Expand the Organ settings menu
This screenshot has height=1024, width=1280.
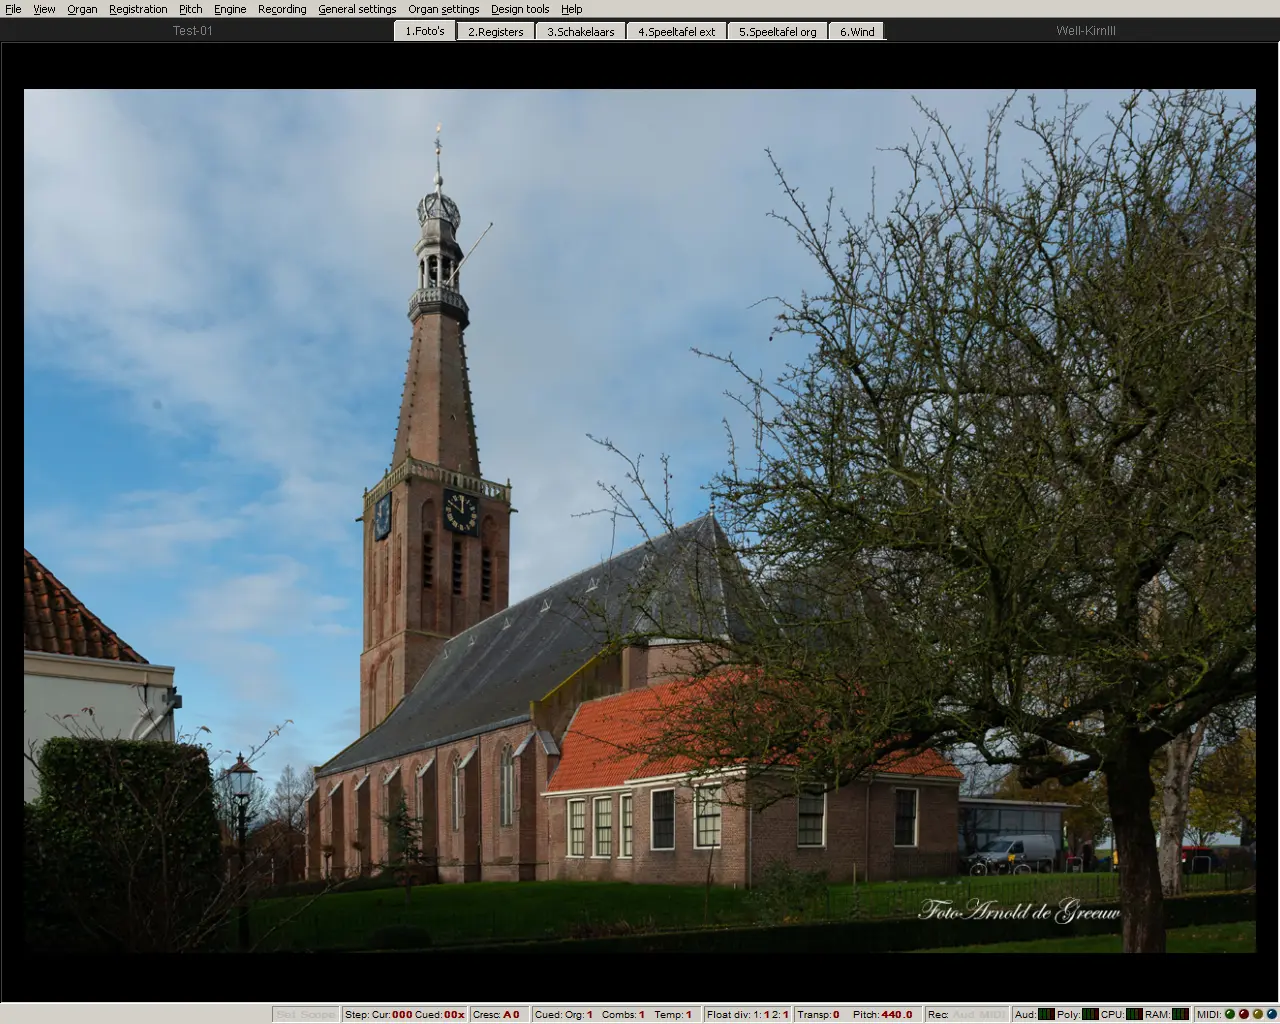(443, 9)
